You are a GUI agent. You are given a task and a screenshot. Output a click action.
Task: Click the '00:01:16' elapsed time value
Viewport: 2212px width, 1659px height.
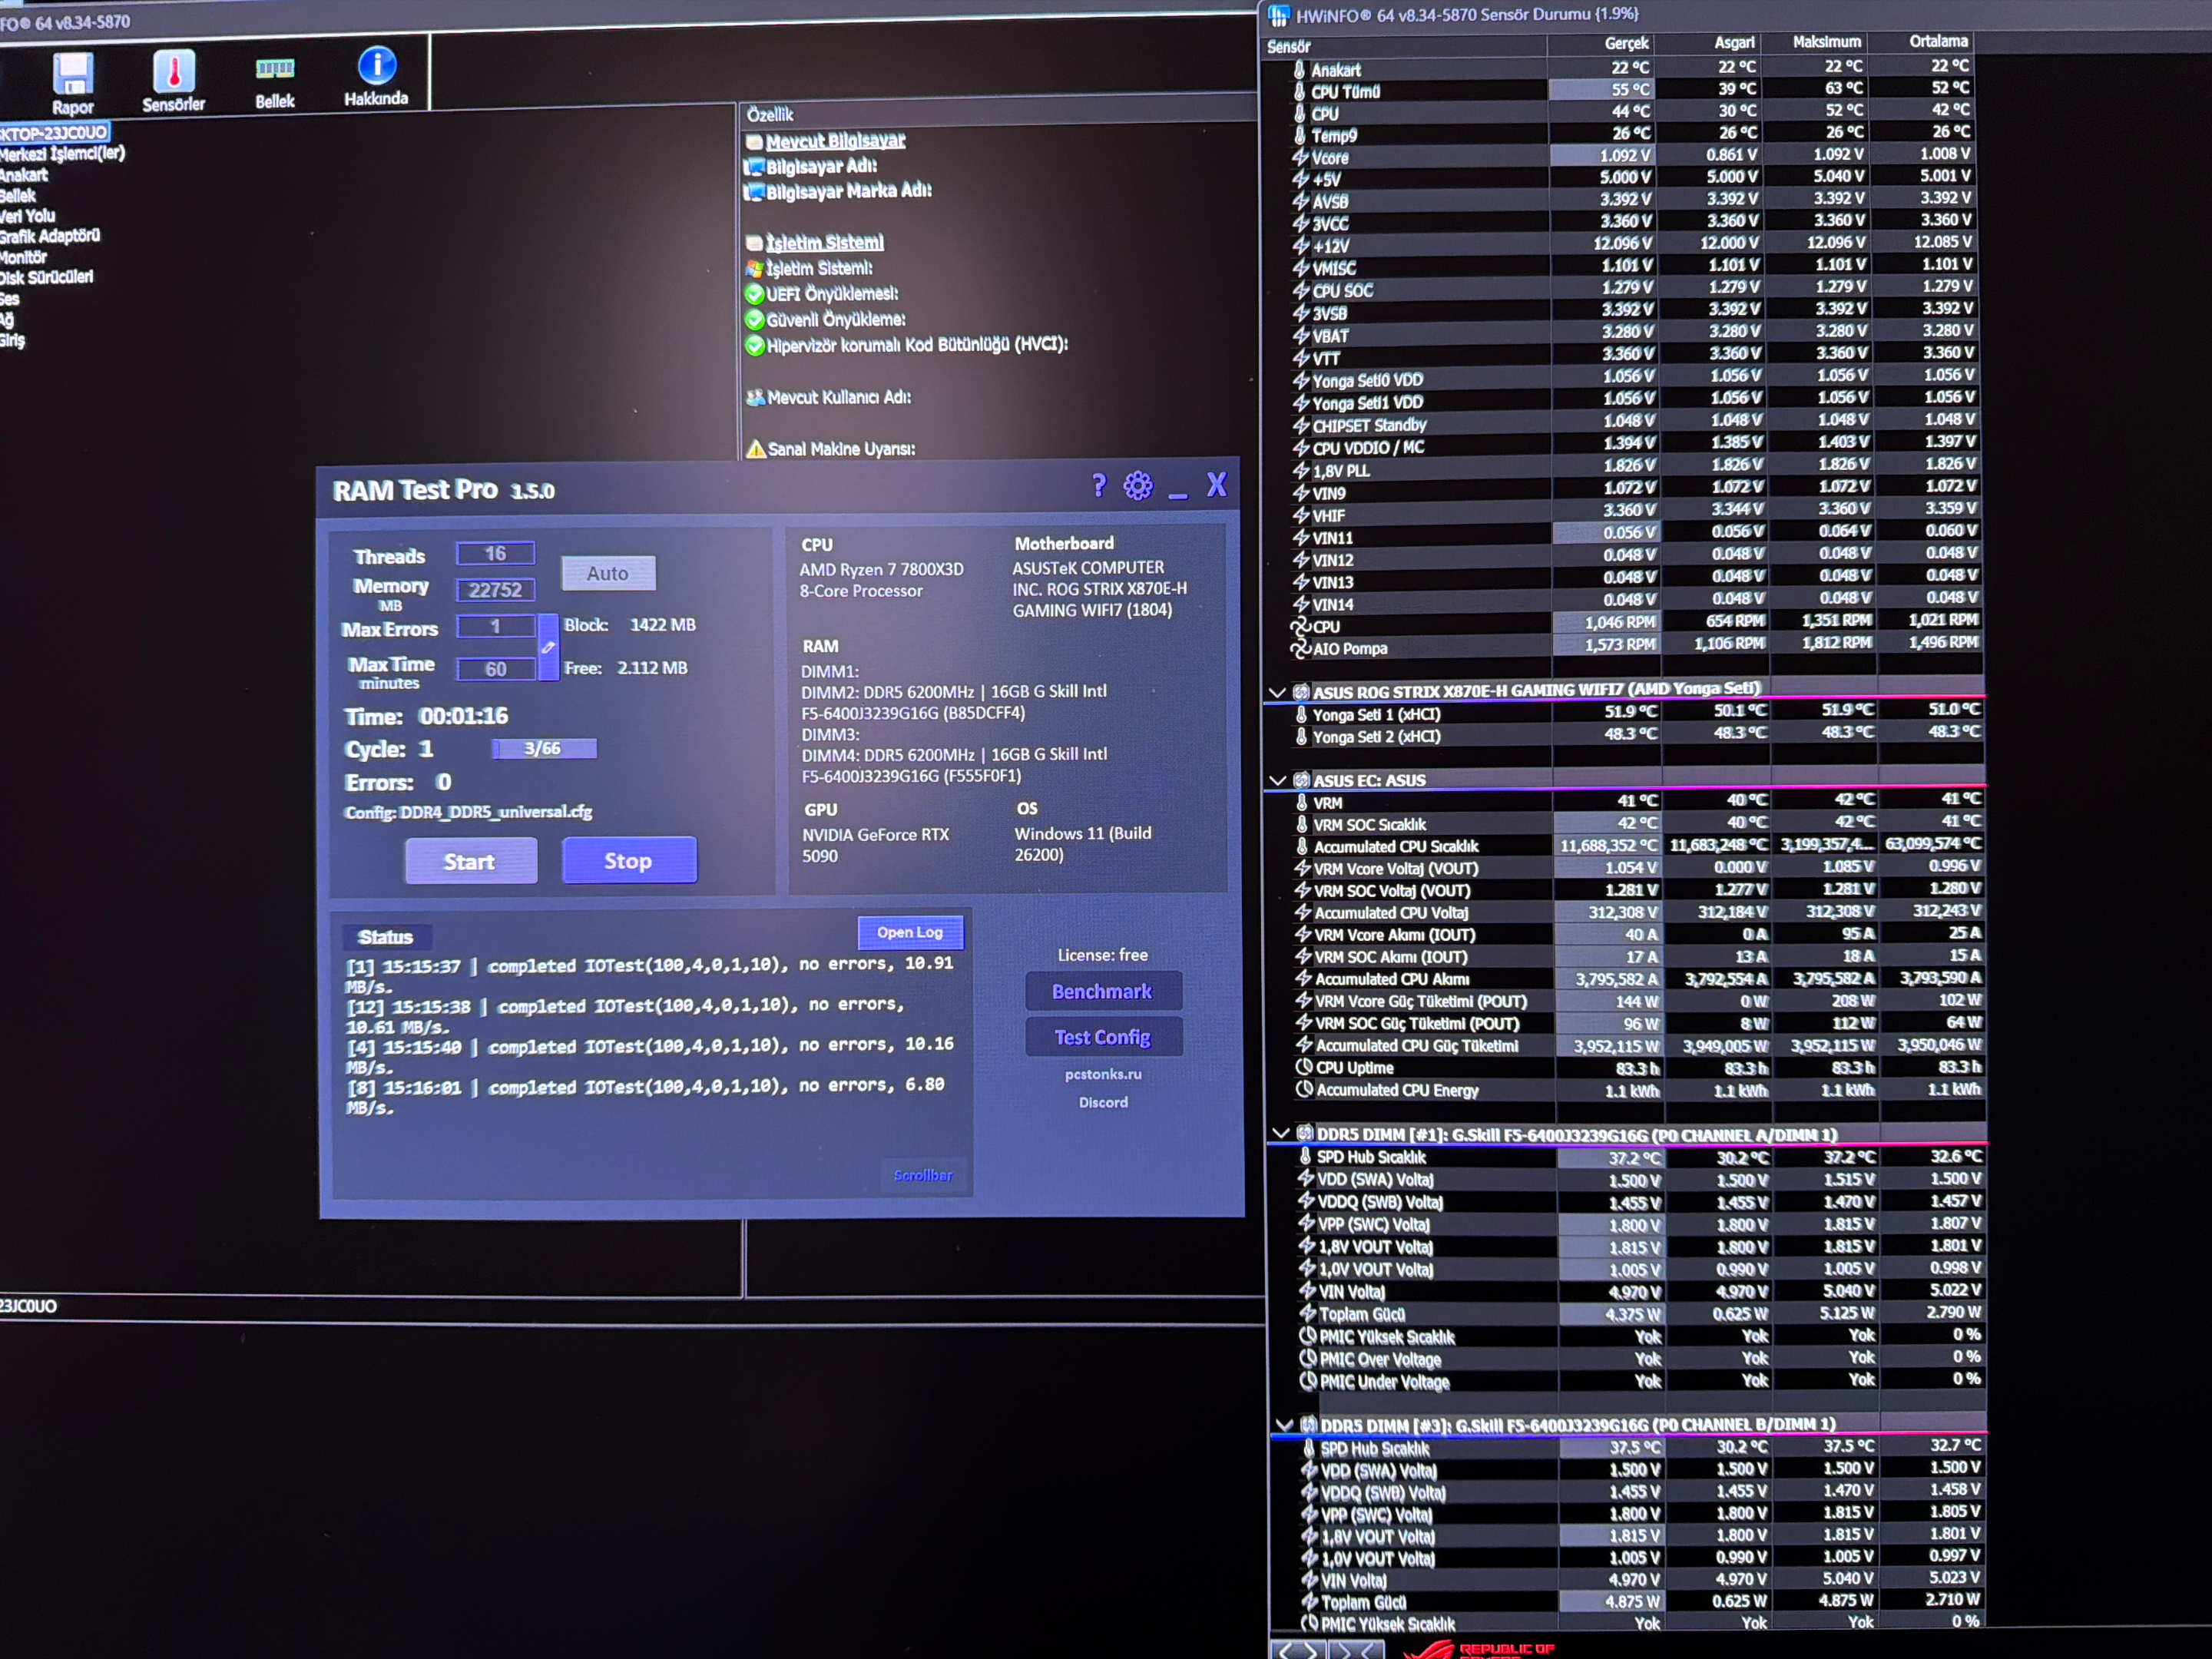point(464,716)
